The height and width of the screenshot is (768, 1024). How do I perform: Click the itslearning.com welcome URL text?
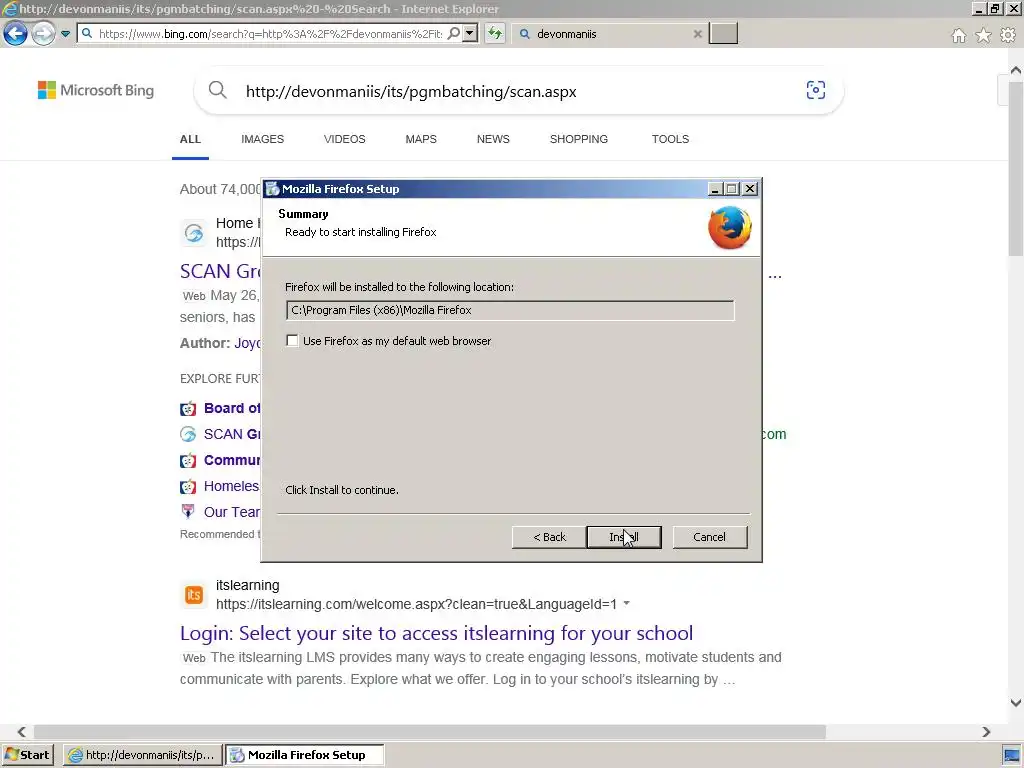point(416,604)
